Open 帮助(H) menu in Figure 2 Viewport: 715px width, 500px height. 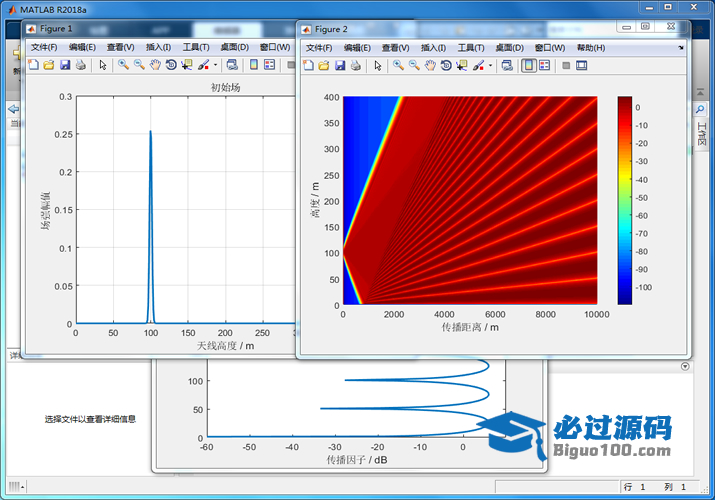coord(591,47)
